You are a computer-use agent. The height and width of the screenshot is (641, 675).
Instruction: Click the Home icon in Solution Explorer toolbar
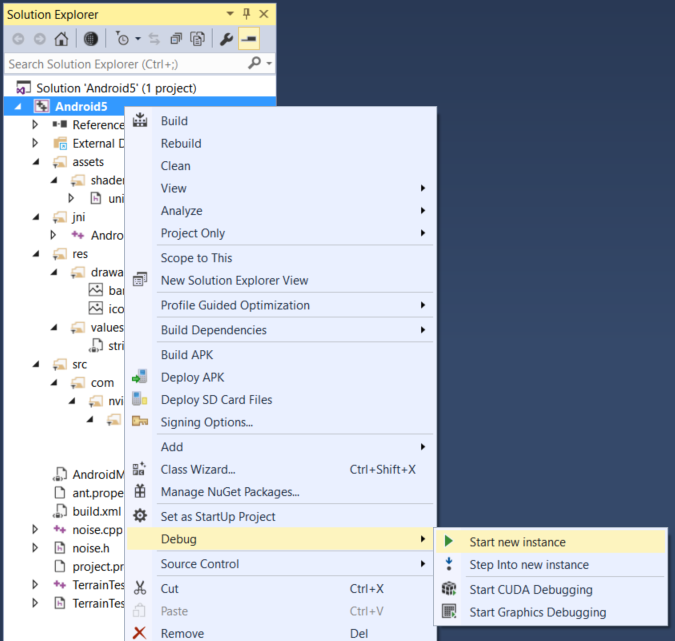pyautogui.click(x=61, y=39)
